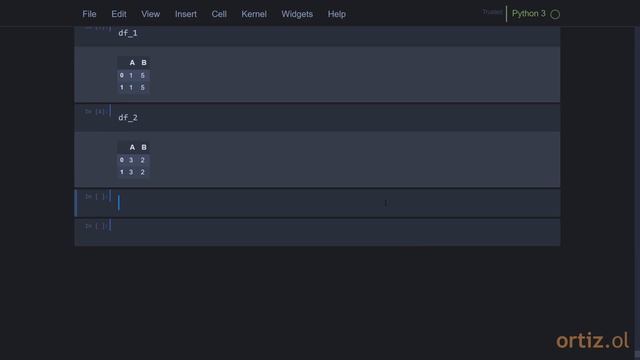Click row index 1 in df_2 table
This screenshot has height=360, width=640.
point(122,172)
